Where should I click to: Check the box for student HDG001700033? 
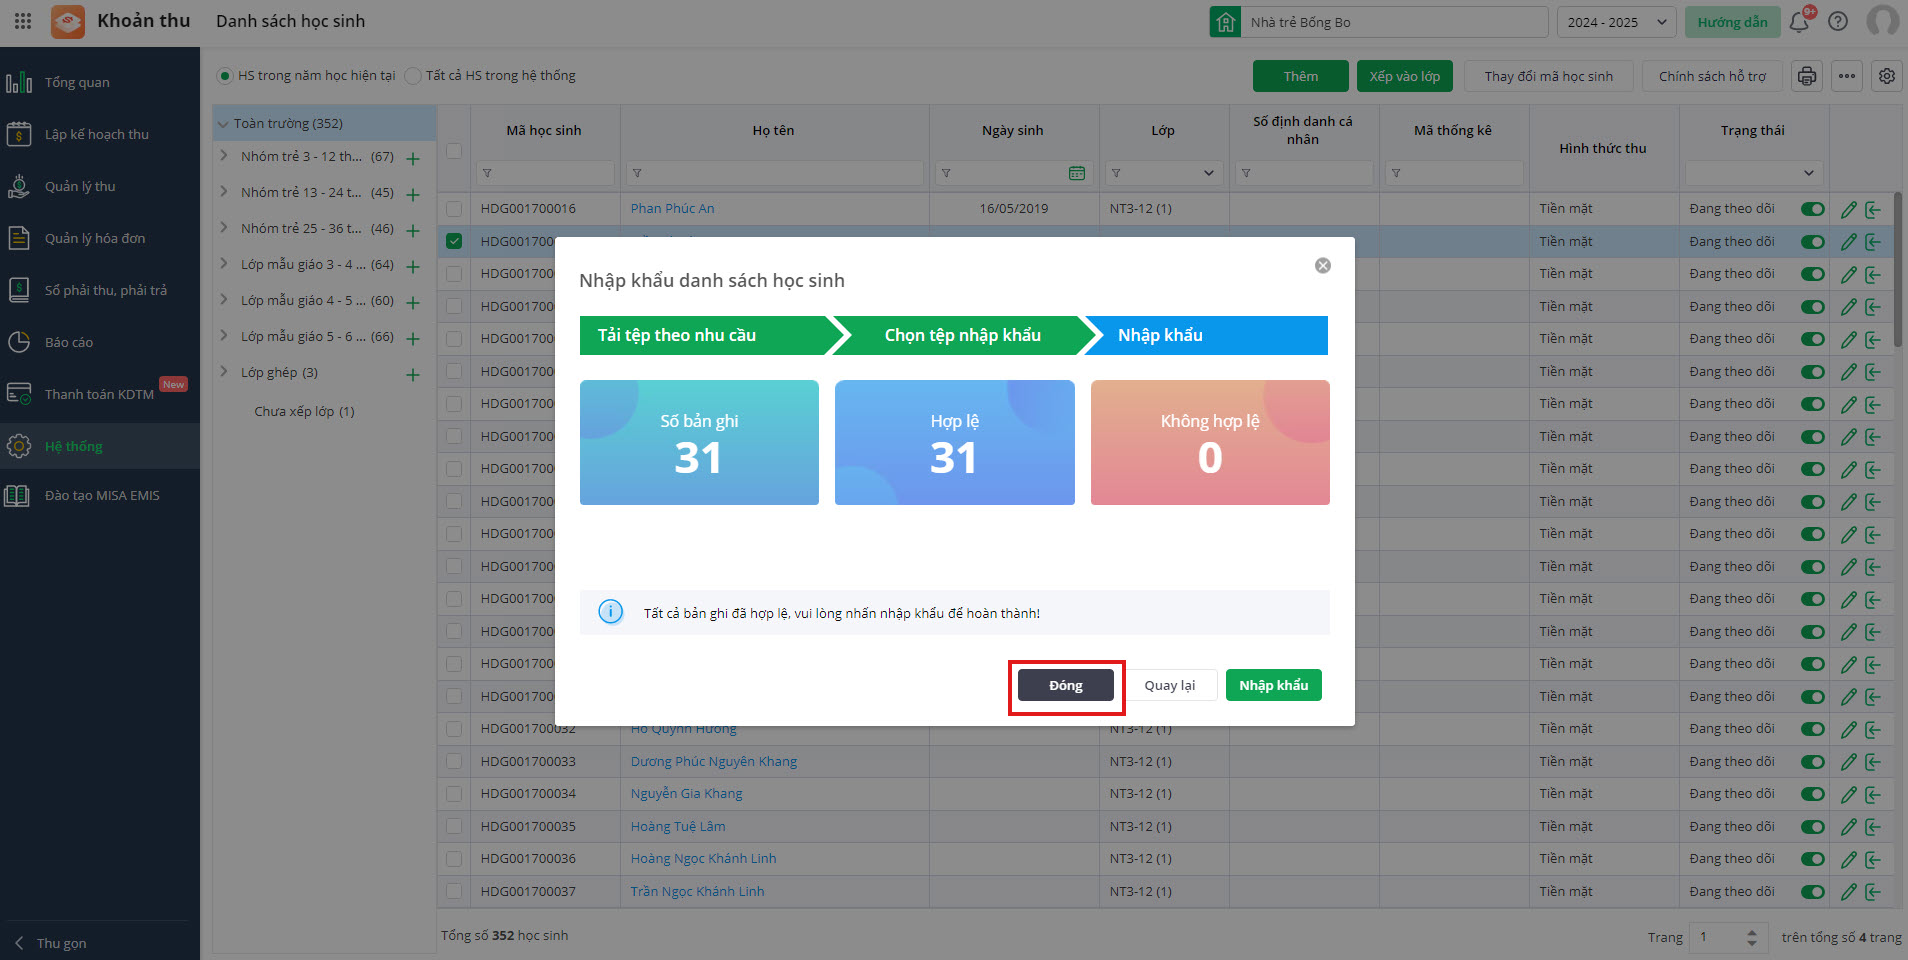[454, 762]
